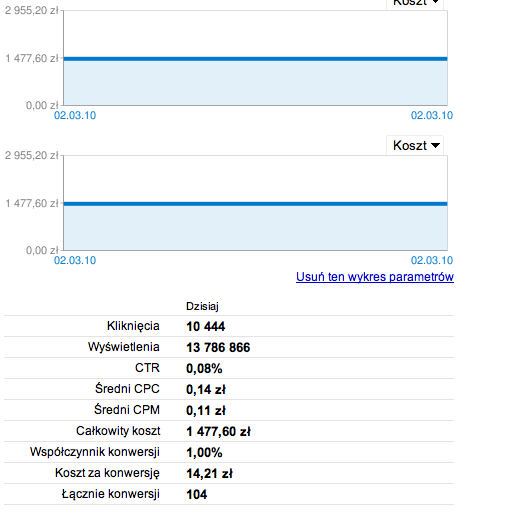Select the Wyświetlenia value 13 786 866
Image resolution: width=520 pixels, height=513 pixels.
(218, 347)
